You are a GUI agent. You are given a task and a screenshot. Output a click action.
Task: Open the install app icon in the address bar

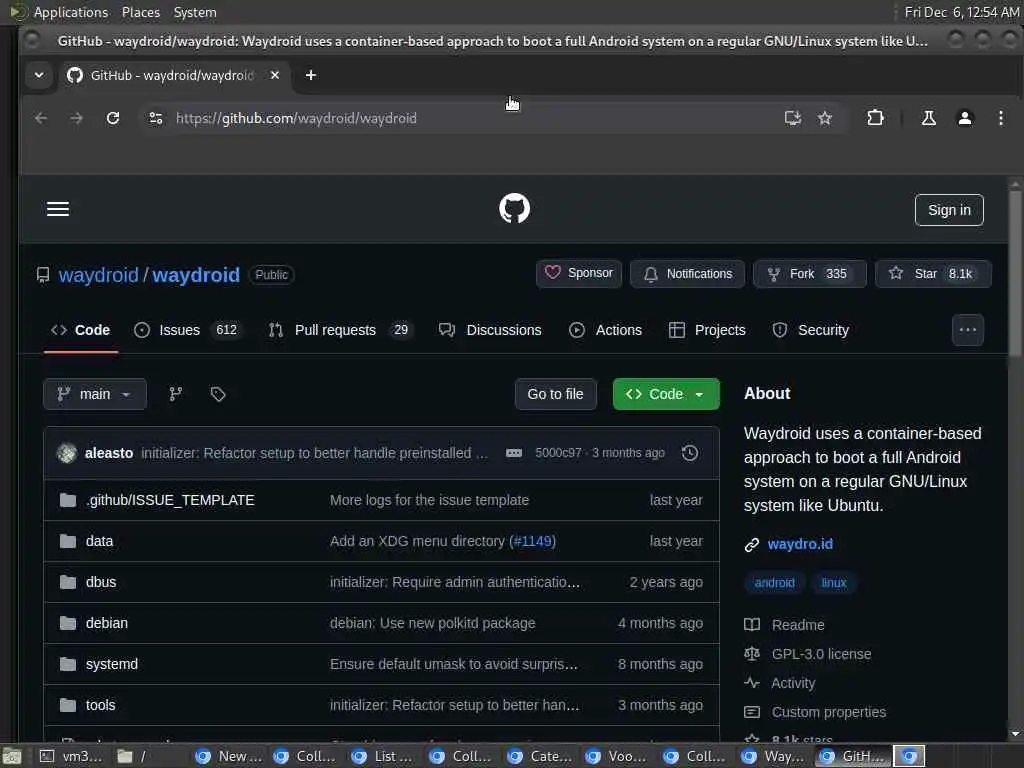(x=793, y=118)
